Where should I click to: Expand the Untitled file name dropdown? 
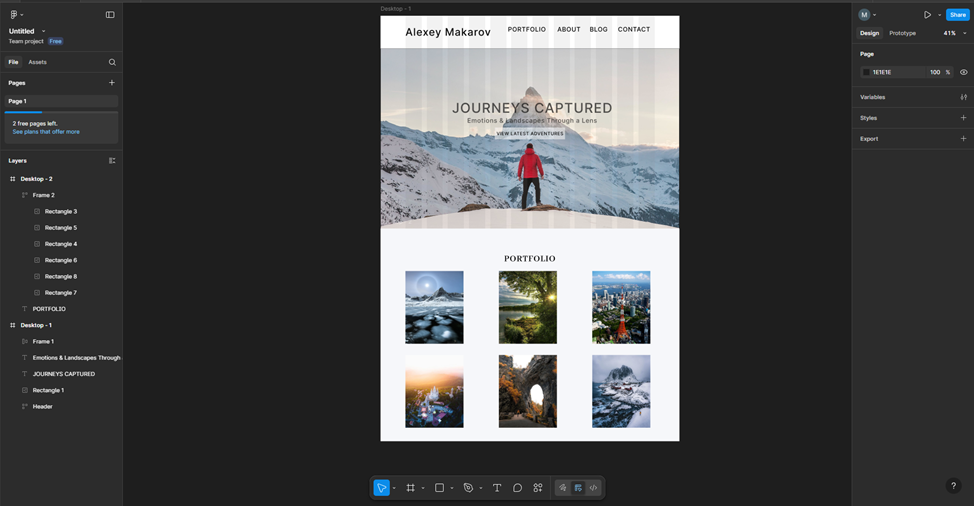point(43,31)
